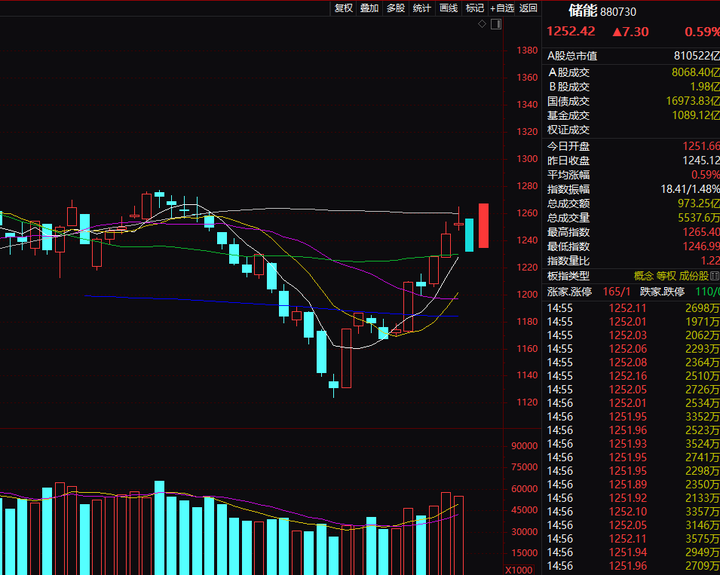Select the 储能 index name title
The height and width of the screenshot is (575, 720).
tap(582, 11)
